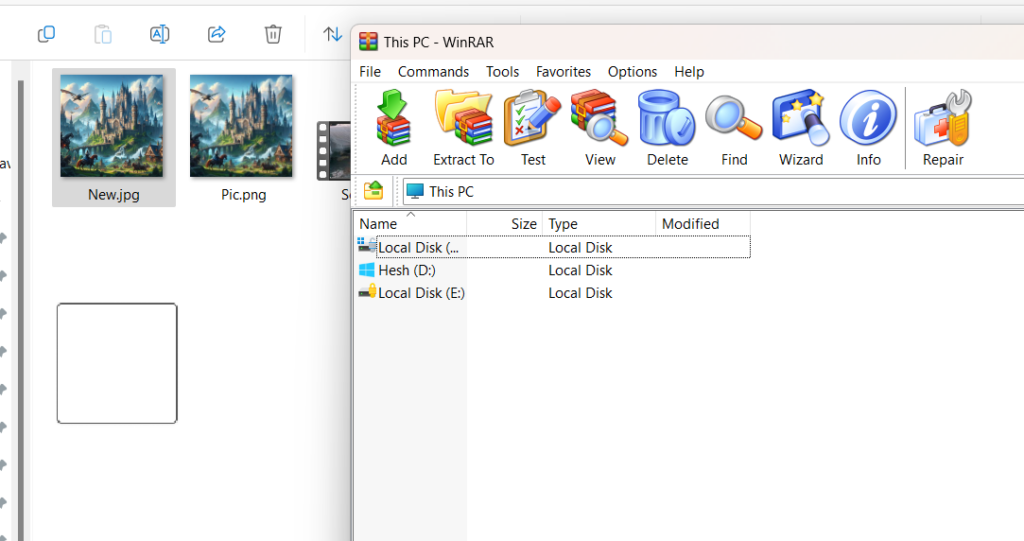Open the File menu
The height and width of the screenshot is (541, 1024).
pos(370,71)
